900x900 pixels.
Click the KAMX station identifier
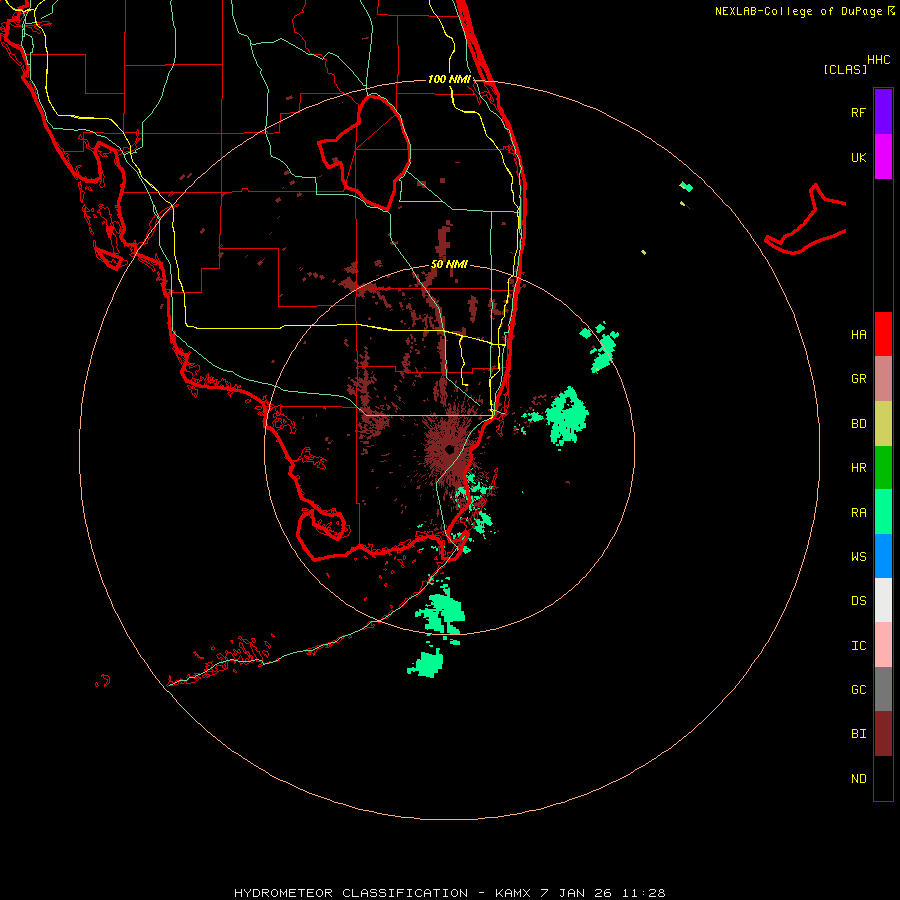point(513,893)
